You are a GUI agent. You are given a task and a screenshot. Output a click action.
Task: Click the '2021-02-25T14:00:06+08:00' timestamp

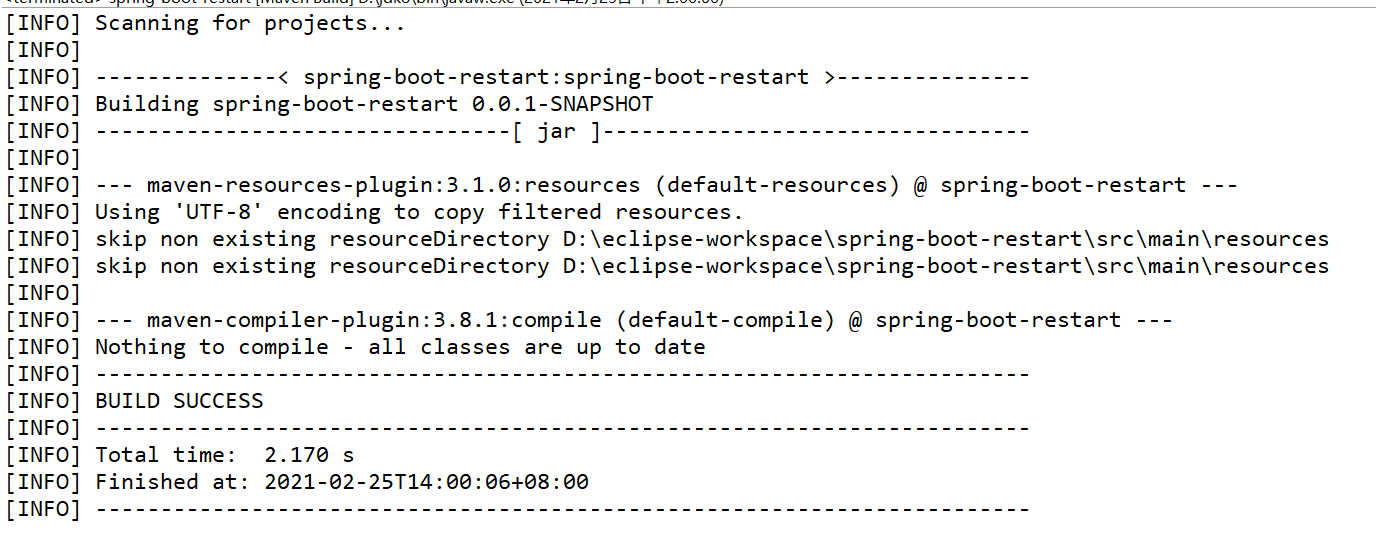coord(426,482)
